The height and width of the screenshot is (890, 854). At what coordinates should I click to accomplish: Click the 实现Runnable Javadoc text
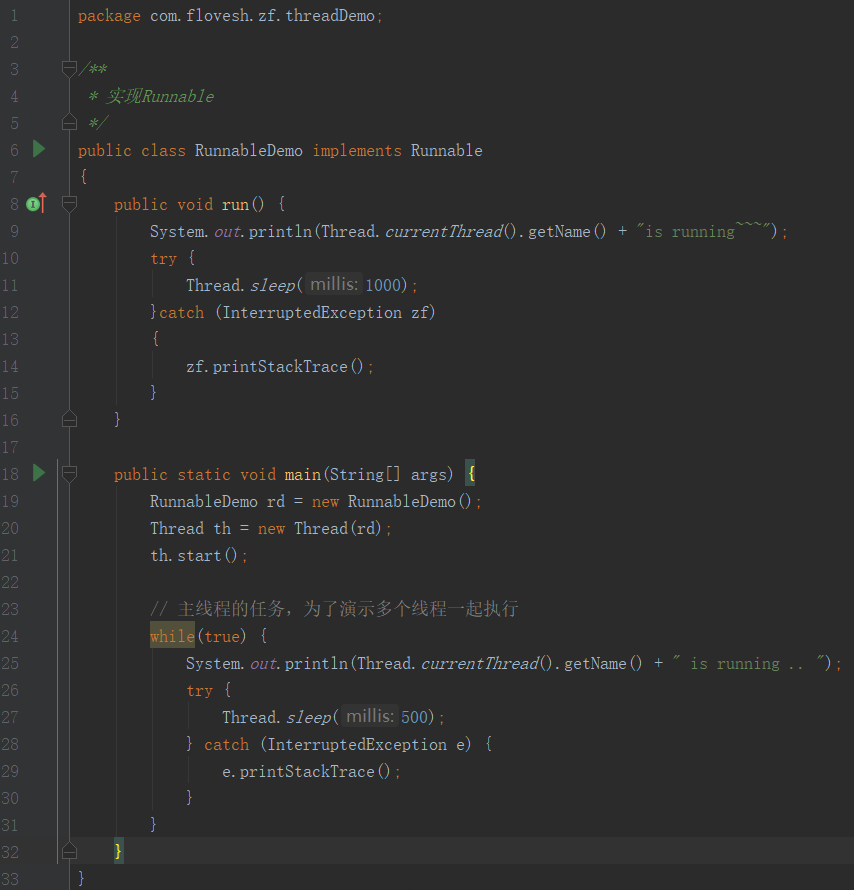pyautogui.click(x=161, y=96)
